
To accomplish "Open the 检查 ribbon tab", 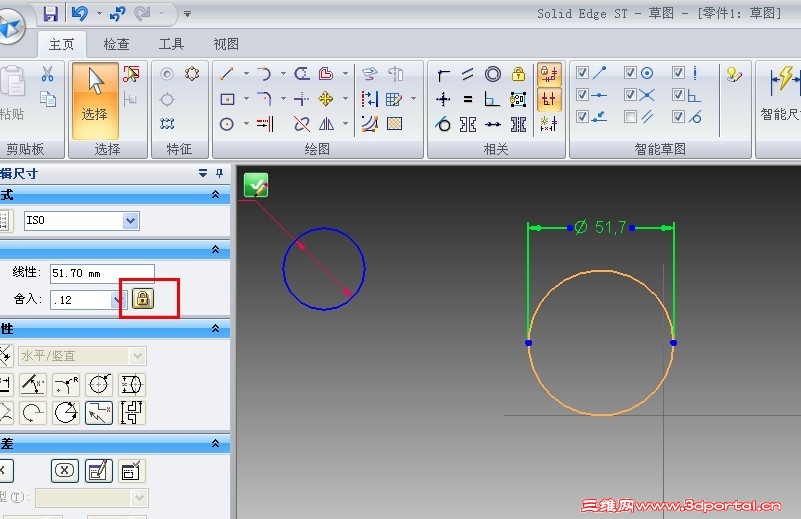I will coord(116,44).
